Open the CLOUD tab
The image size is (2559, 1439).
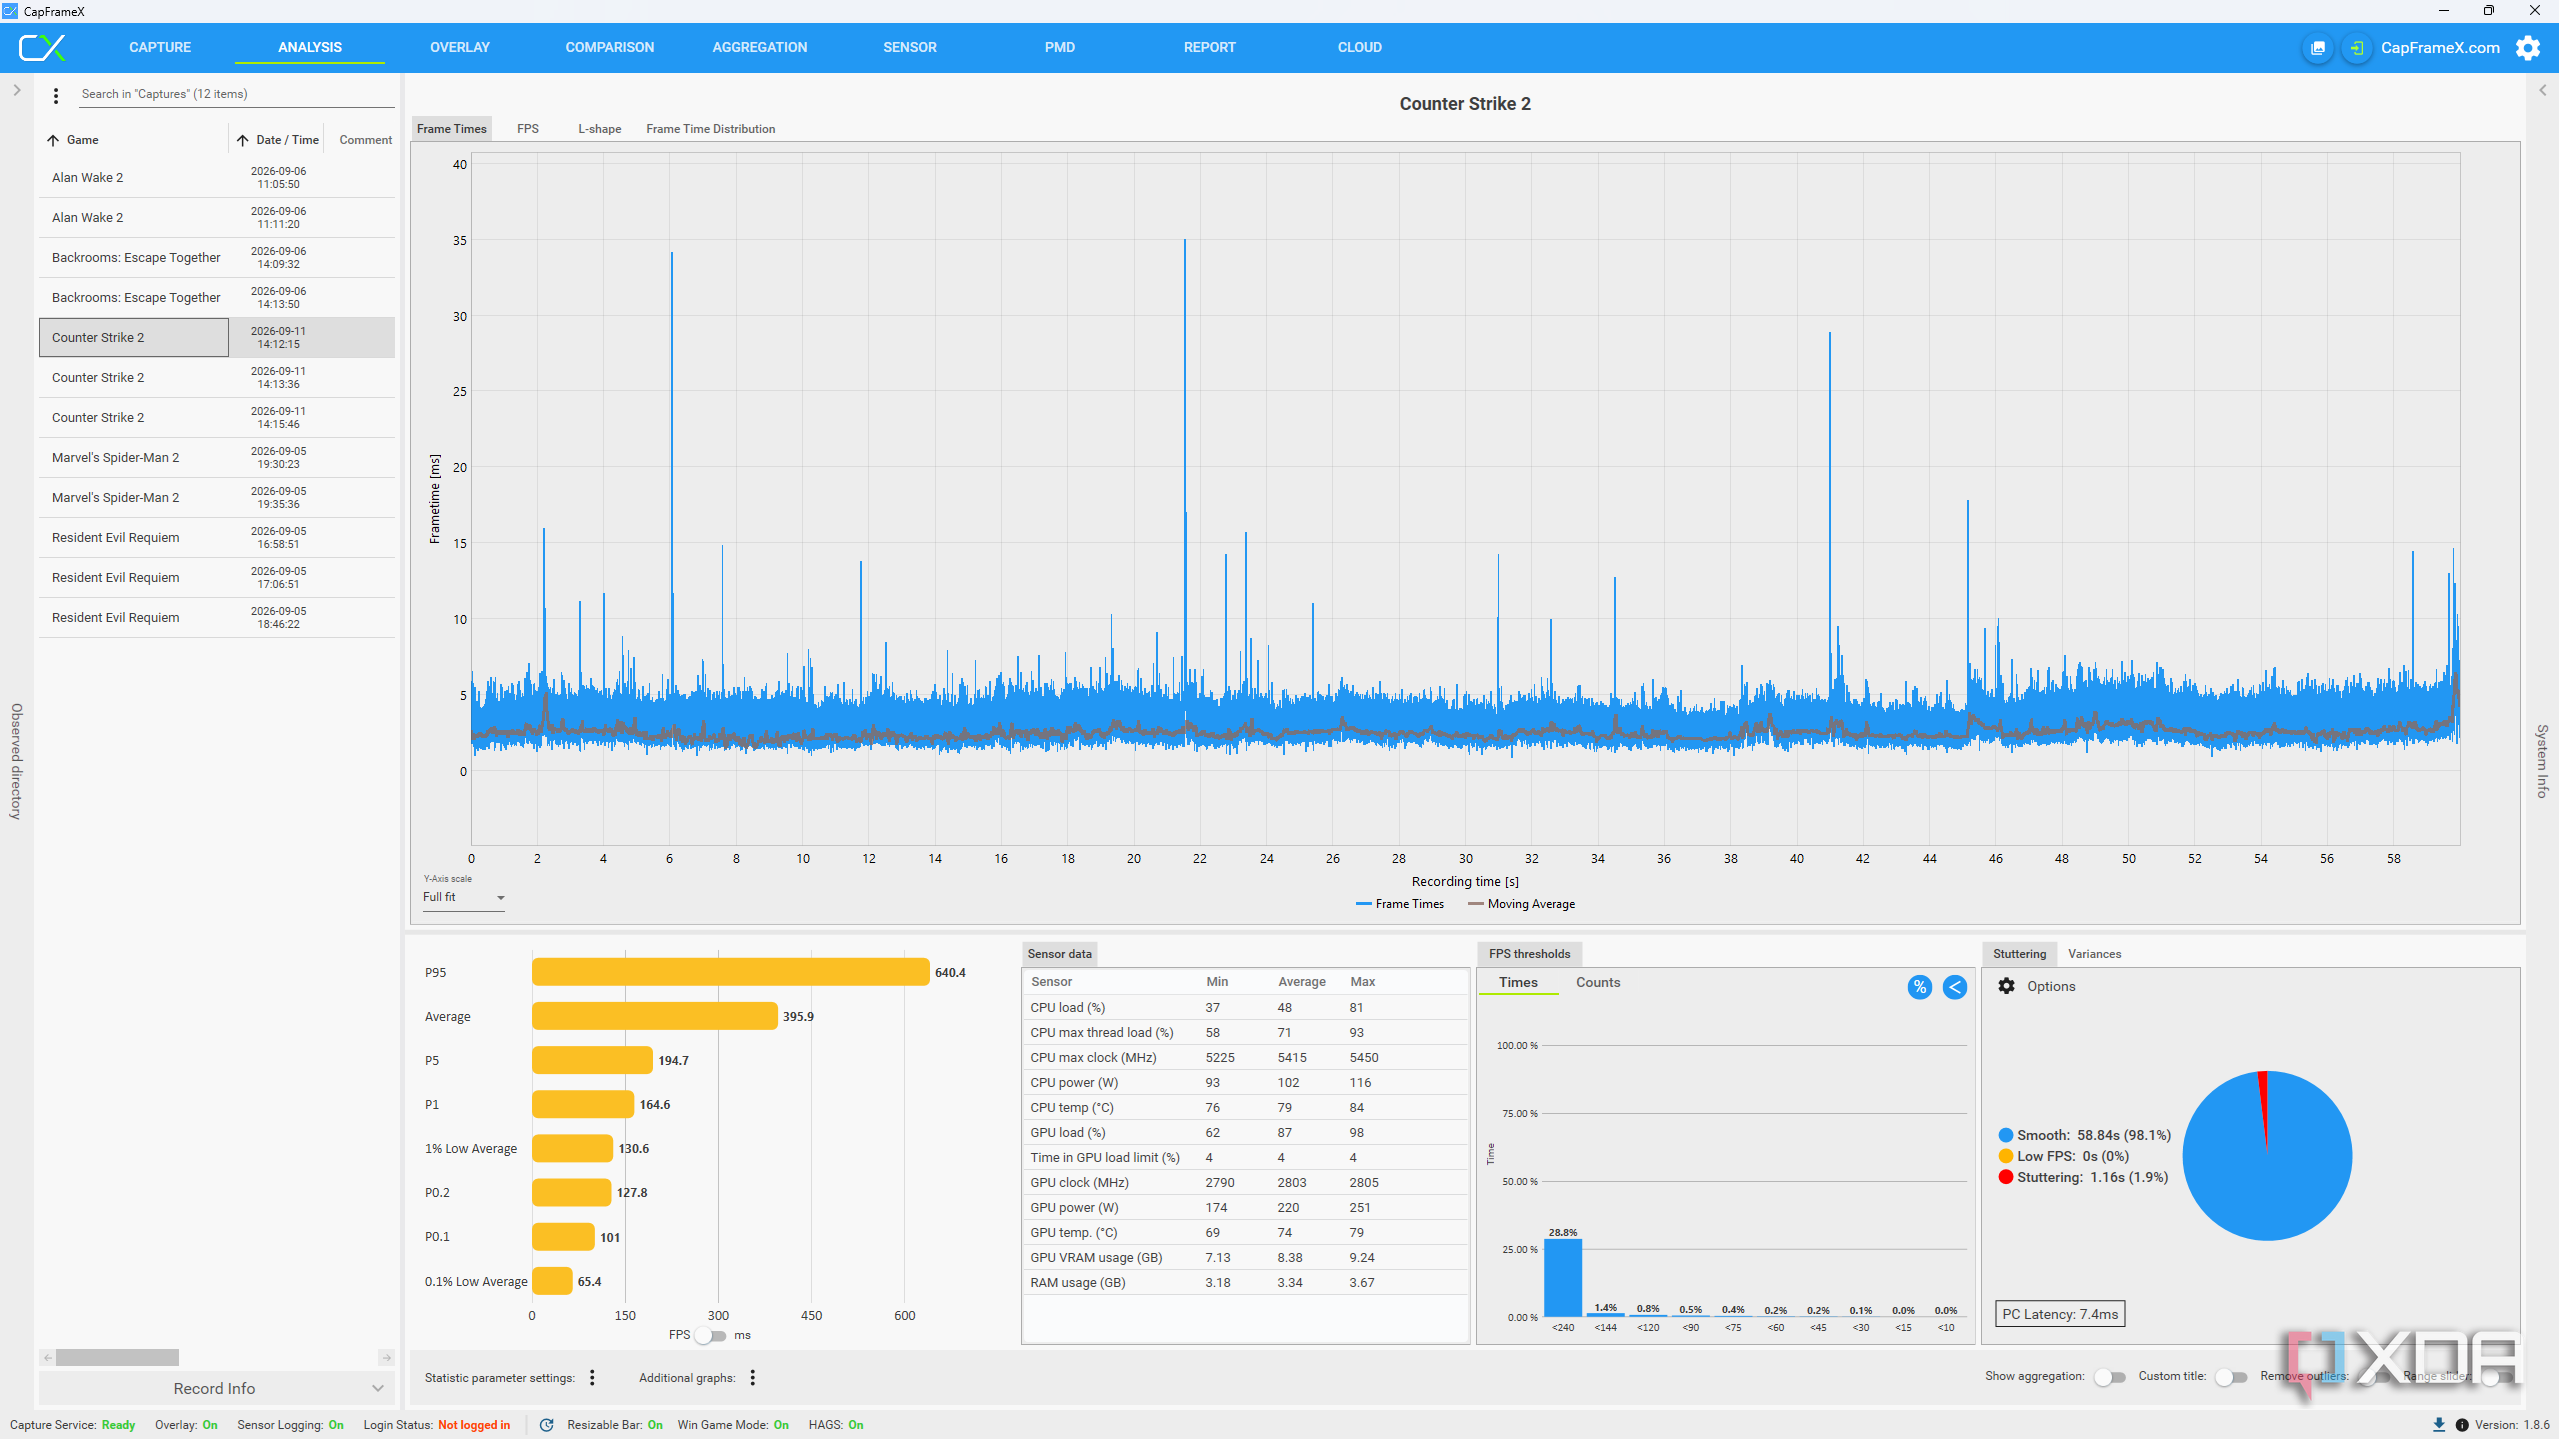[1360, 47]
